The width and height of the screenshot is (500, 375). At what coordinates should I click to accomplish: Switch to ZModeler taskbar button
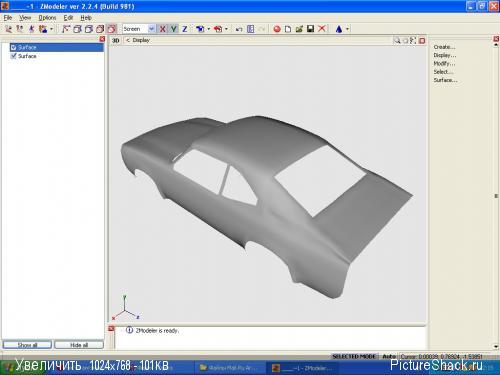click(x=302, y=368)
